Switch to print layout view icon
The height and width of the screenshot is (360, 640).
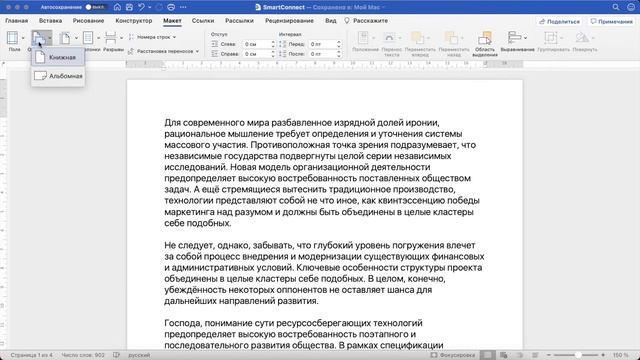coord(487,355)
